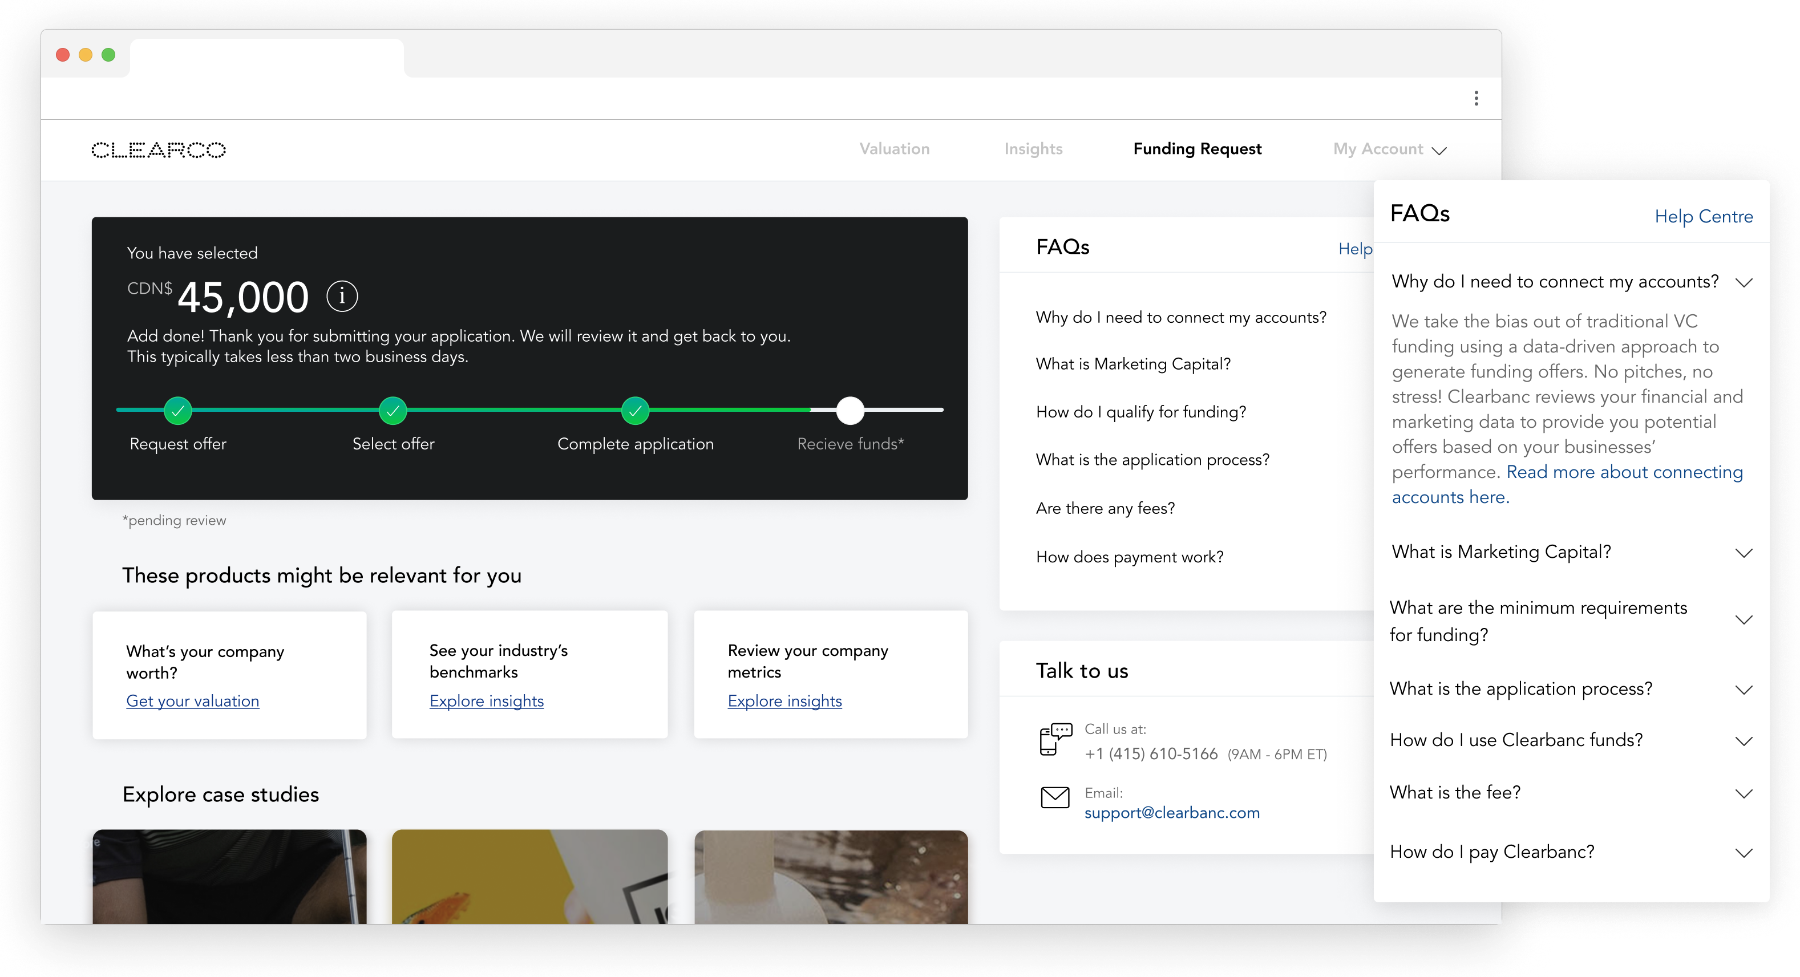Click the Complete application green checkmark
Image resolution: width=1800 pixels, height=977 pixels.
[635, 410]
